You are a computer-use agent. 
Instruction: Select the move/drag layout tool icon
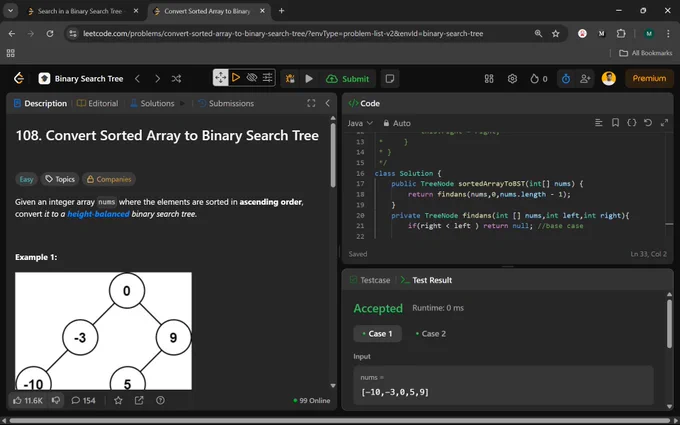220,78
